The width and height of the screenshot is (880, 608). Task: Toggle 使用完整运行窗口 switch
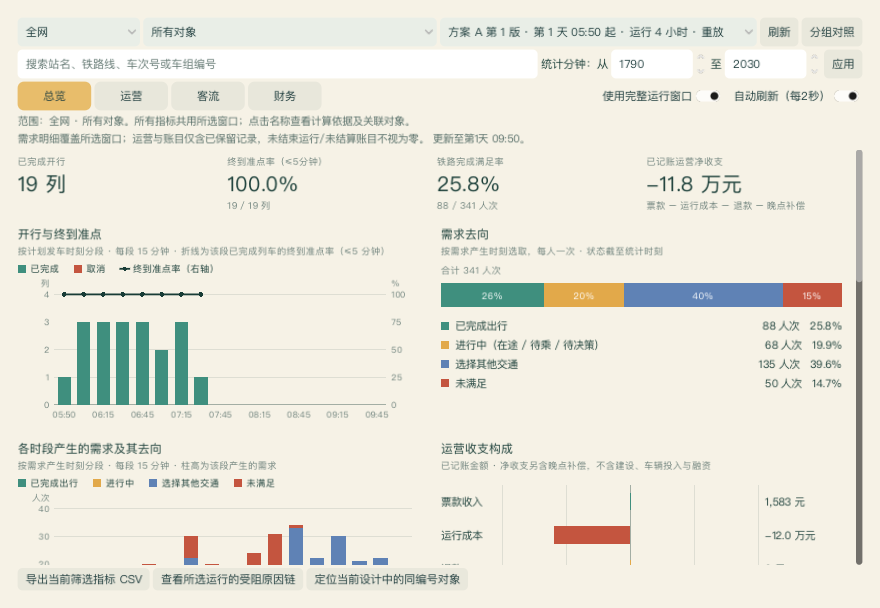708,96
